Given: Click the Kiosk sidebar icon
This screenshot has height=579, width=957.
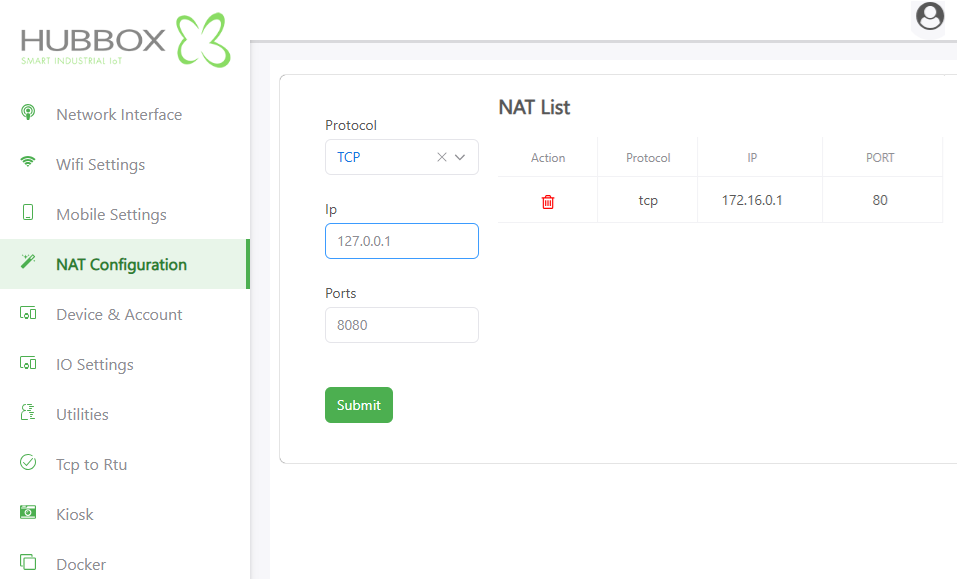Looking at the screenshot, I should (28, 513).
